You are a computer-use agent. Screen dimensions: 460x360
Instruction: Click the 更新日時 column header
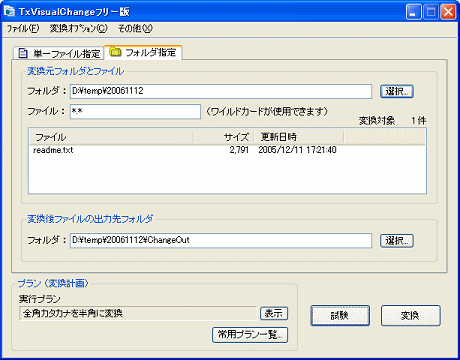tap(299, 137)
